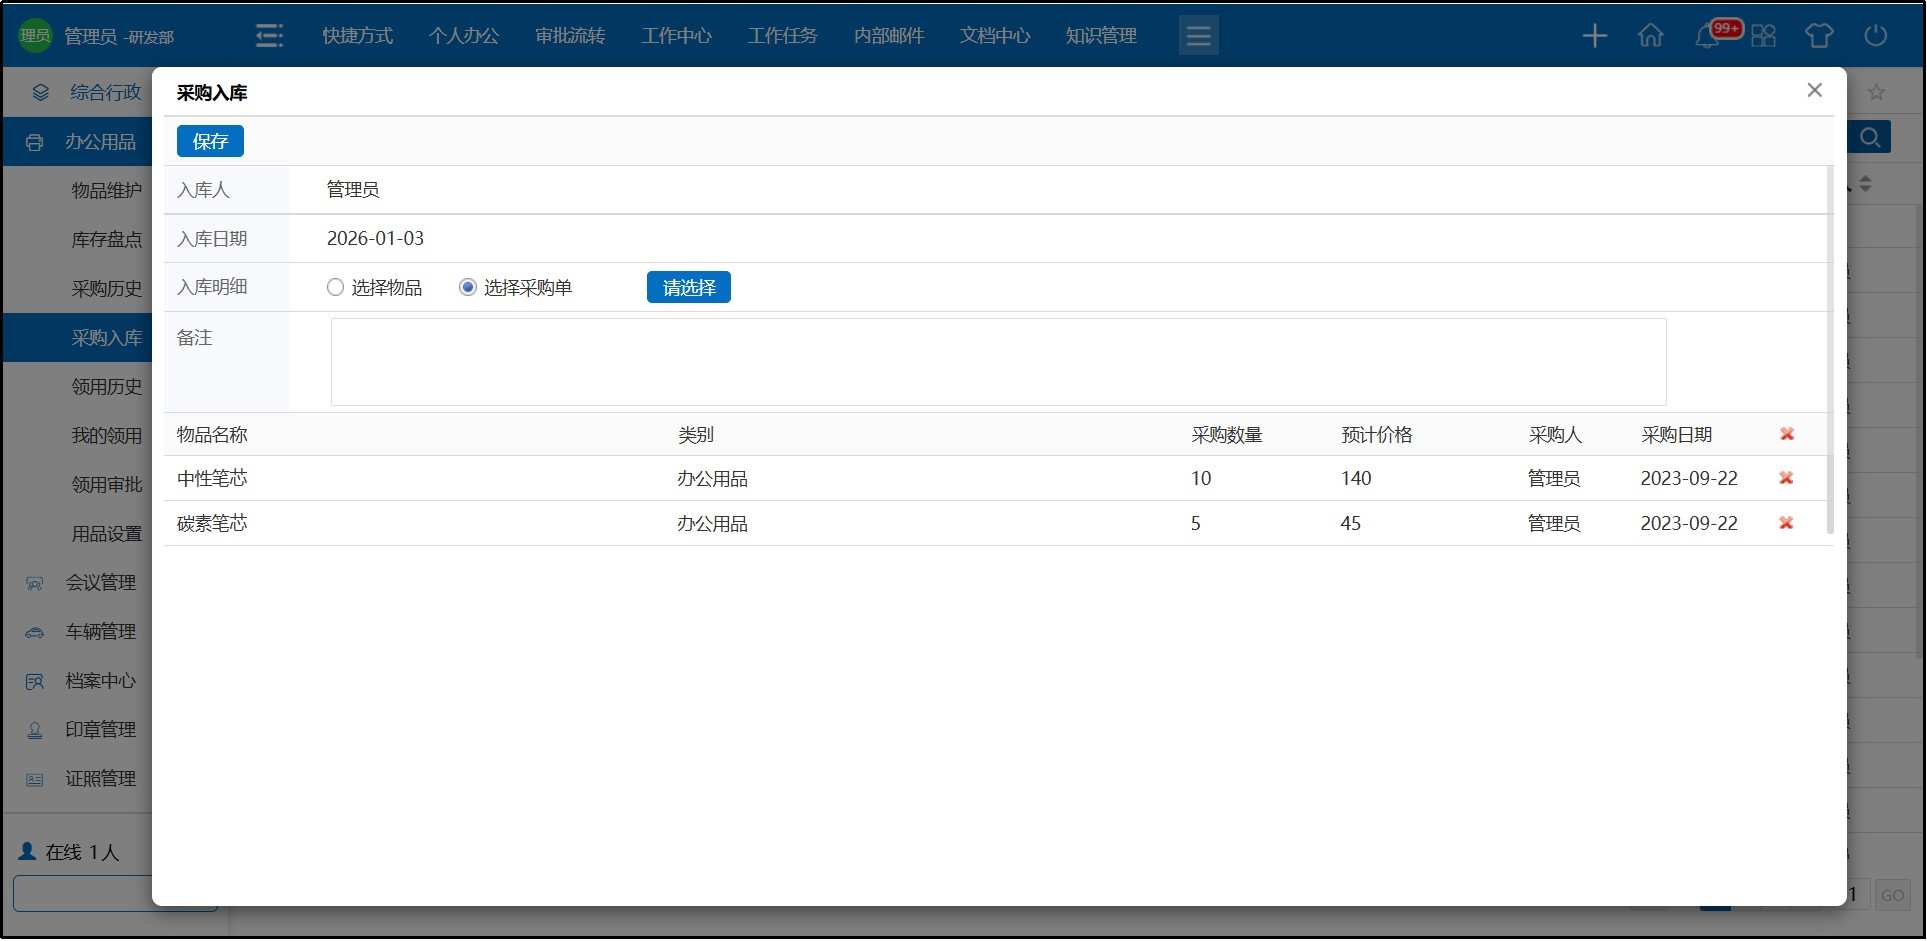Select the 选择采购单 radio option
Image resolution: width=1927 pixels, height=941 pixels.
(x=467, y=288)
